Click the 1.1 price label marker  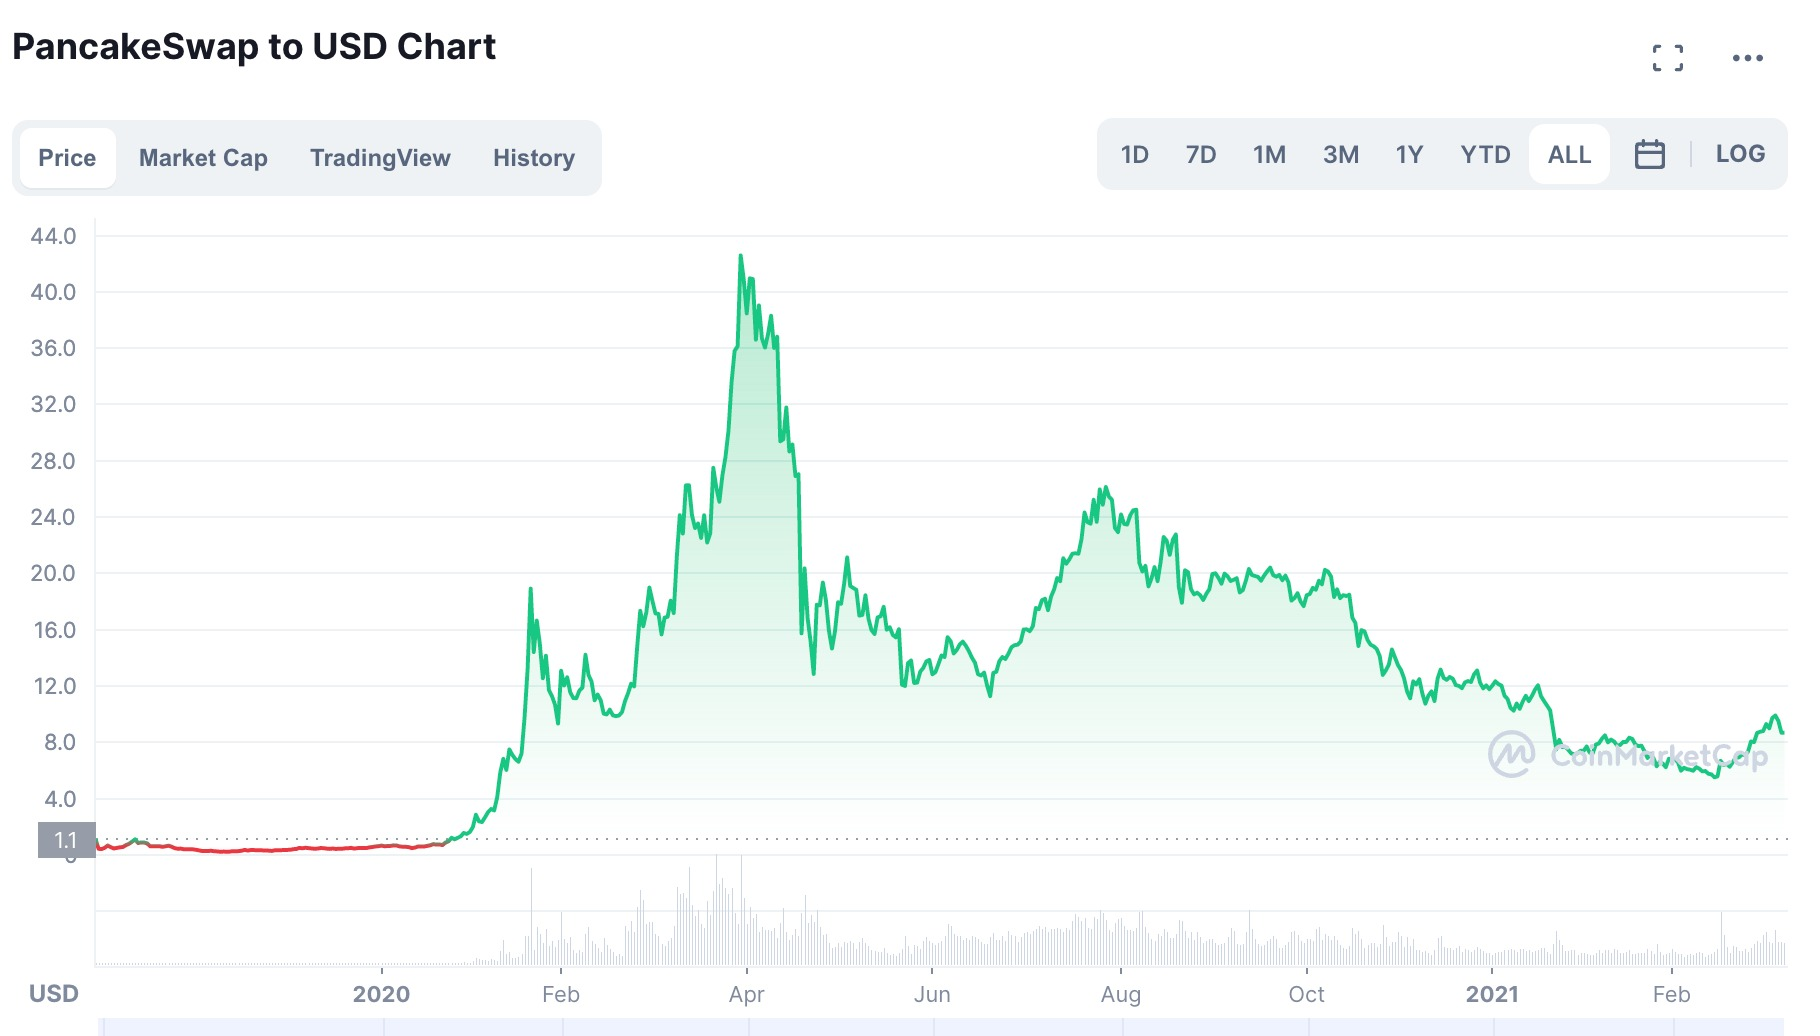click(x=66, y=840)
